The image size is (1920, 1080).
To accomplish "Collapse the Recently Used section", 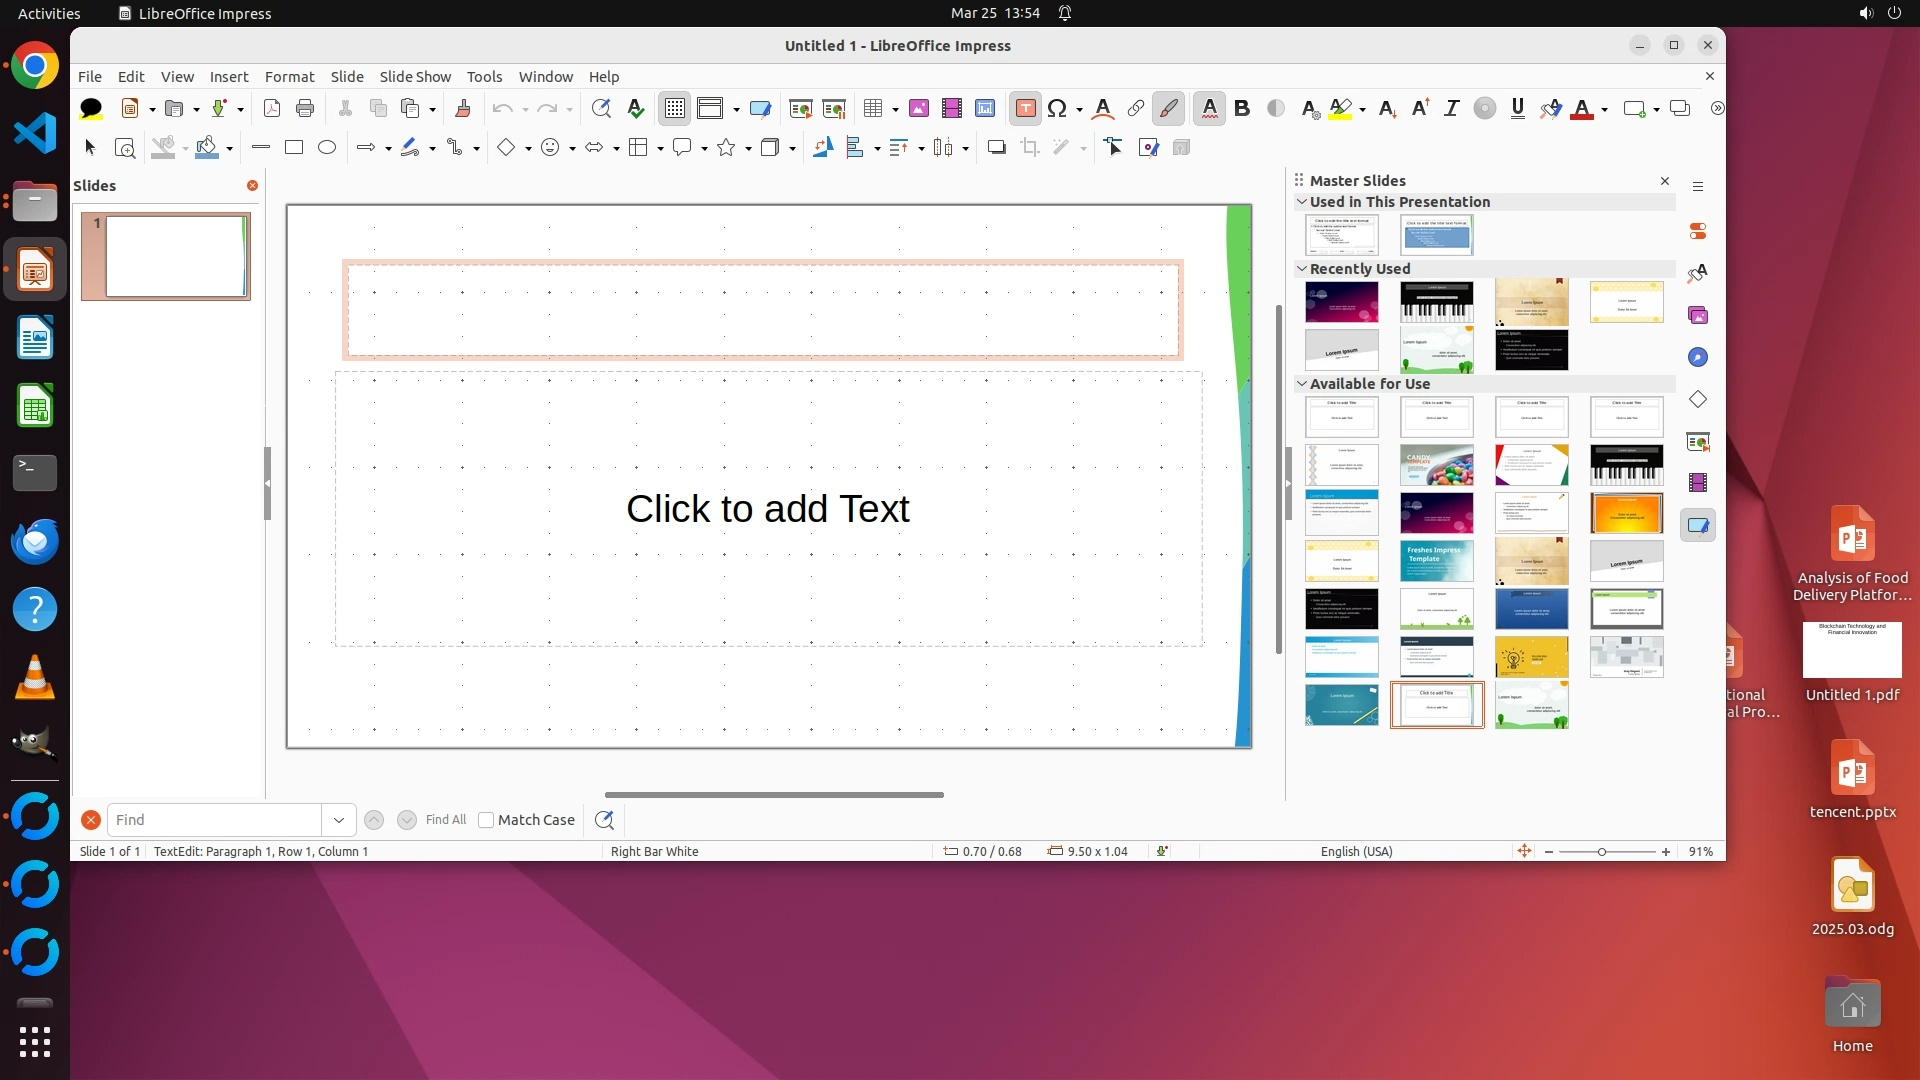I will click(1302, 268).
